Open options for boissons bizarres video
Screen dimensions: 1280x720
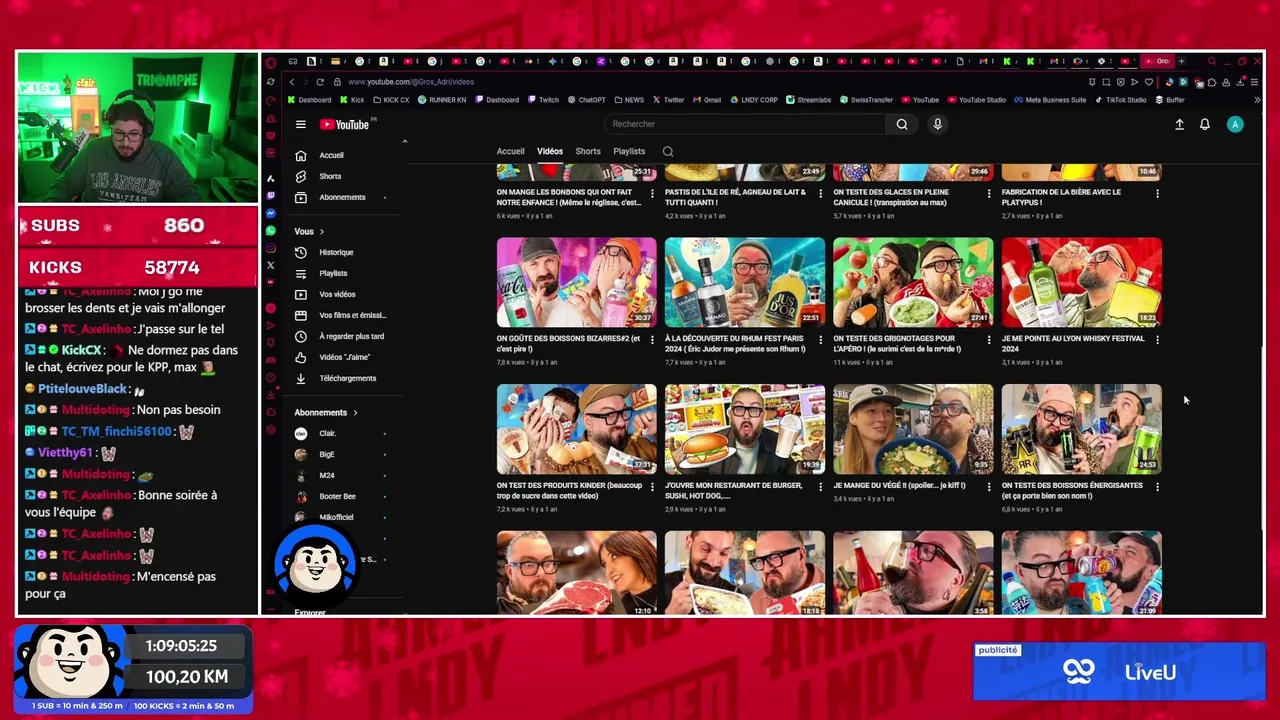653,340
